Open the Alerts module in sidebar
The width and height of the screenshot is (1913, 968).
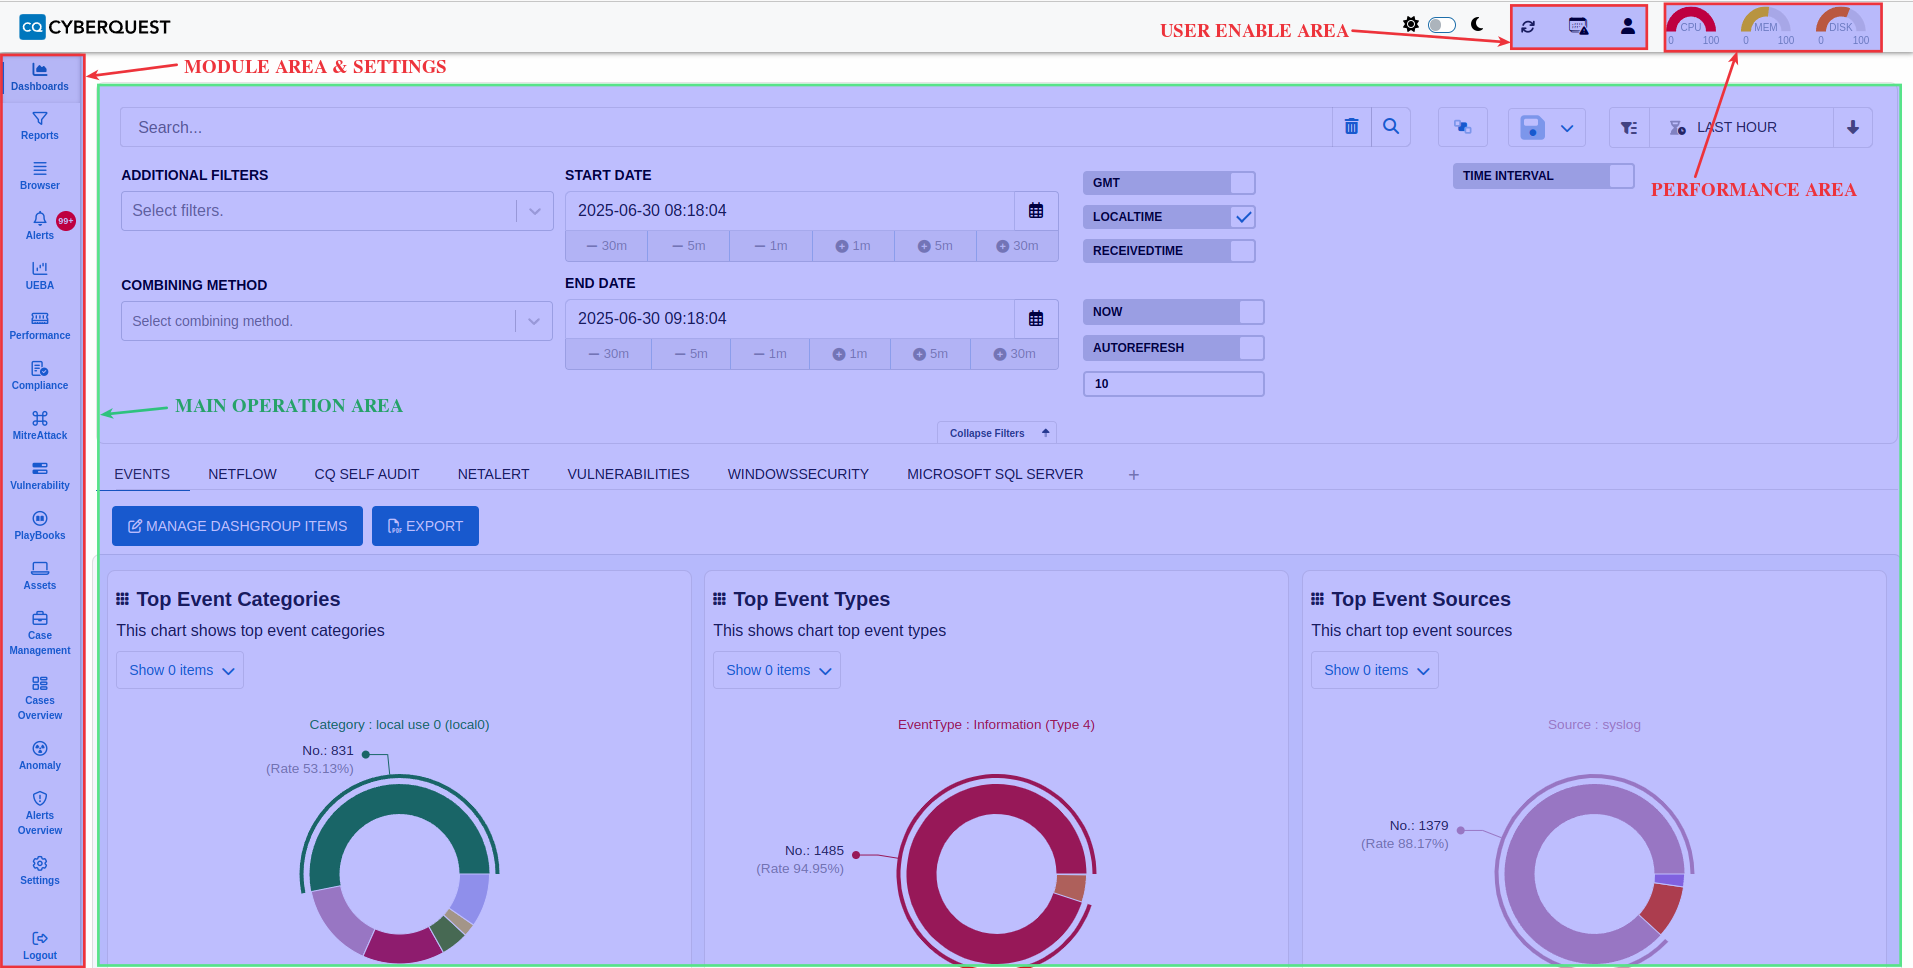(x=40, y=225)
